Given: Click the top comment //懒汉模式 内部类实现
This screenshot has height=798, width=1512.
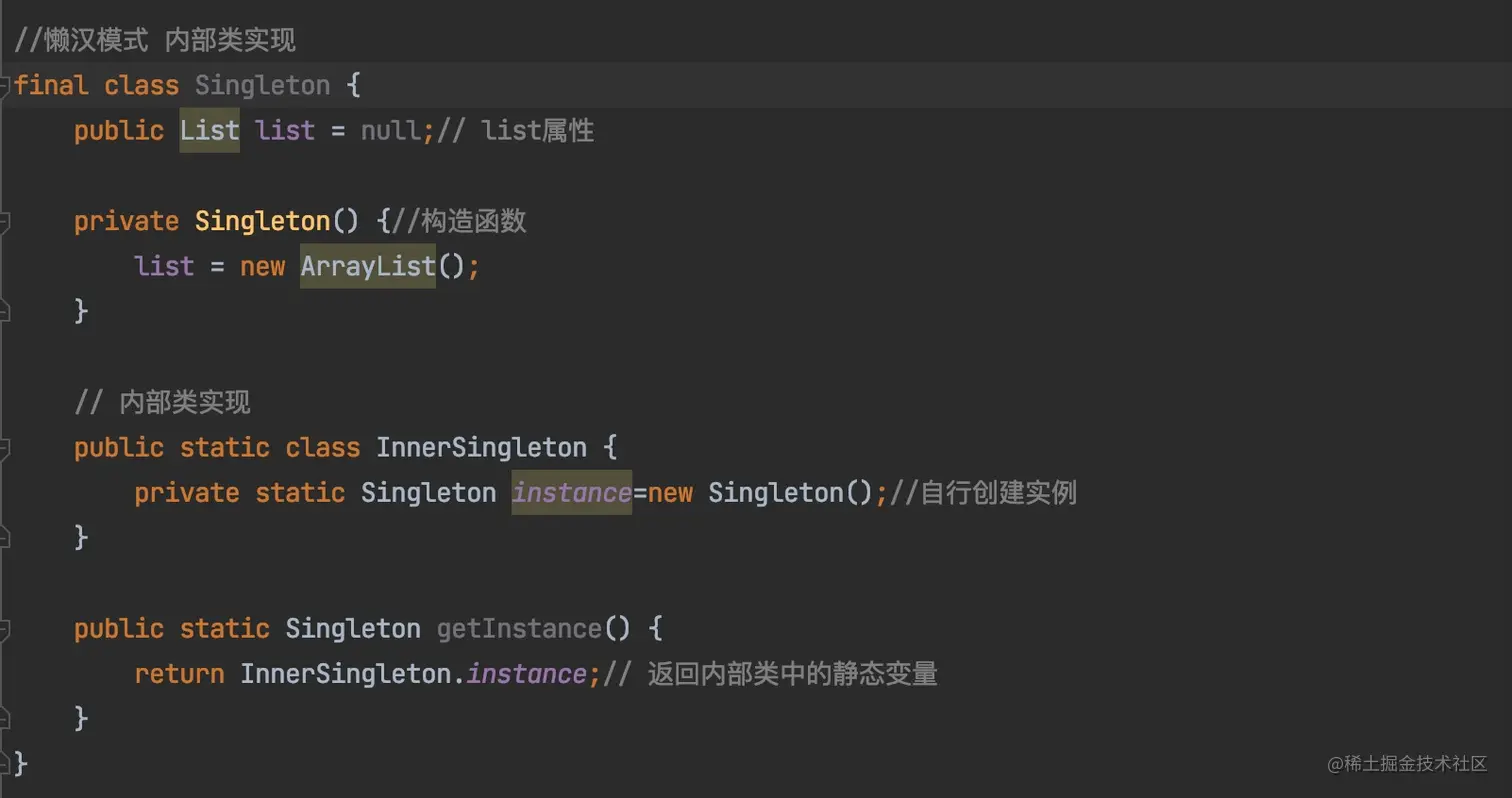Looking at the screenshot, I should (155, 41).
